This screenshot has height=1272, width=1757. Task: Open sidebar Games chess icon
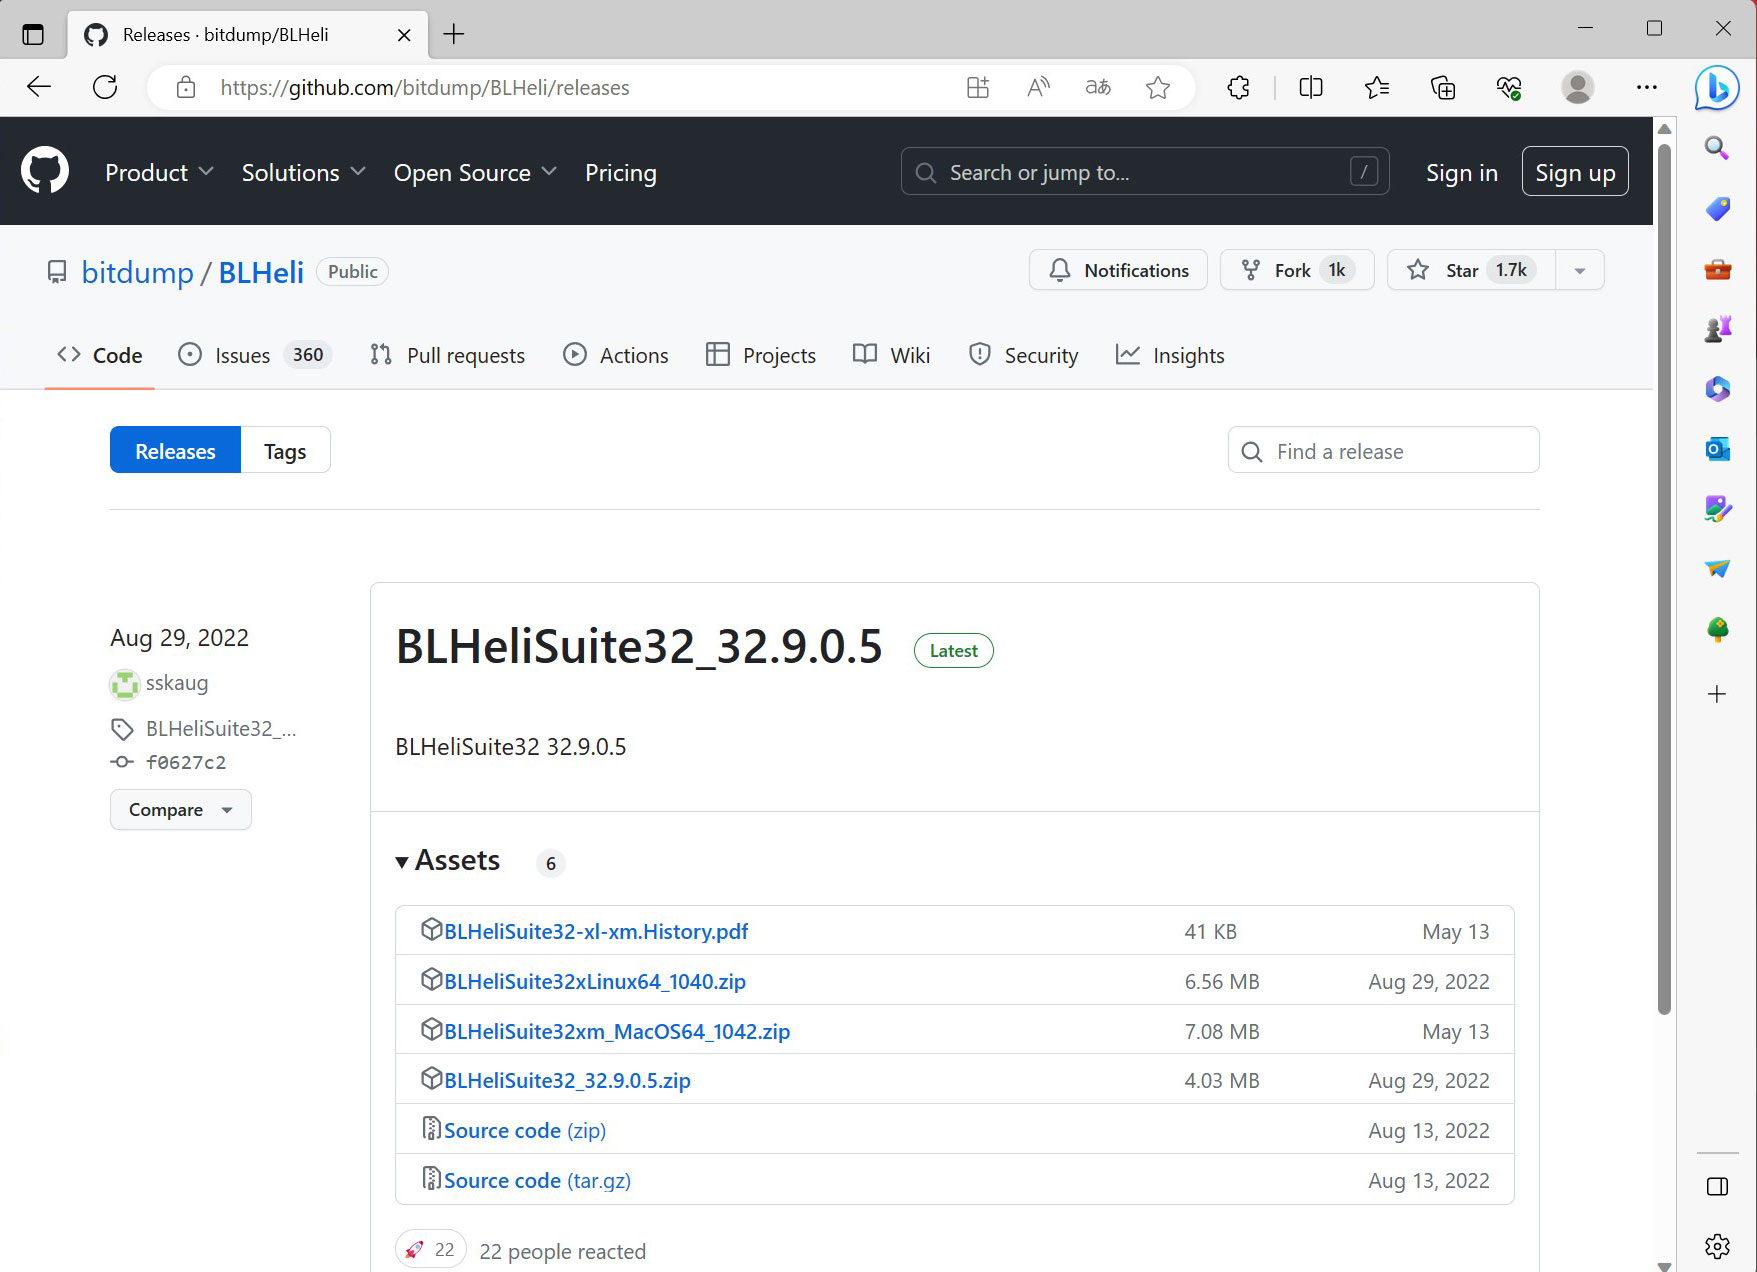pos(1717,329)
